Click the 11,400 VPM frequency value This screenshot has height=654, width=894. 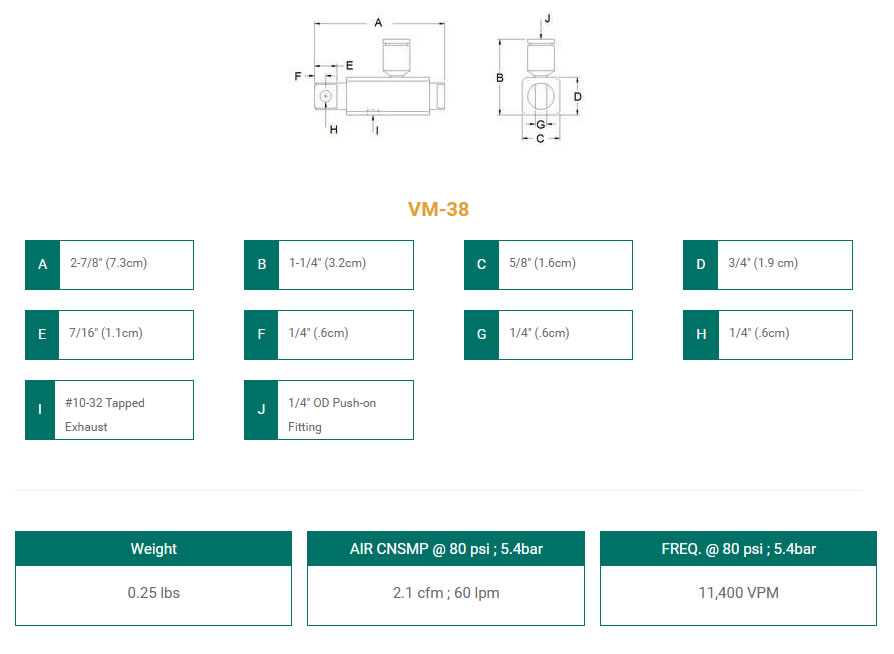738,593
